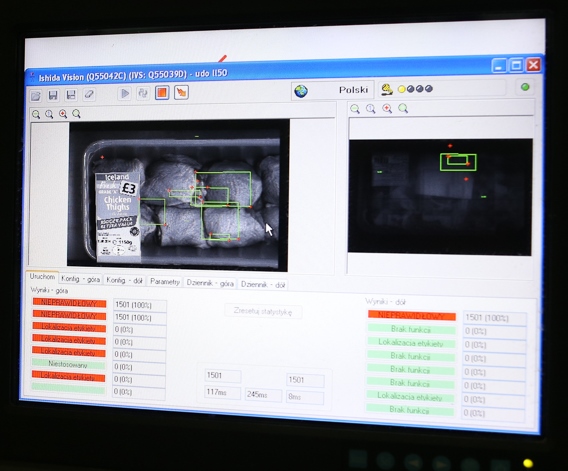
Task: Start inspection with the play button
Action: (125, 93)
